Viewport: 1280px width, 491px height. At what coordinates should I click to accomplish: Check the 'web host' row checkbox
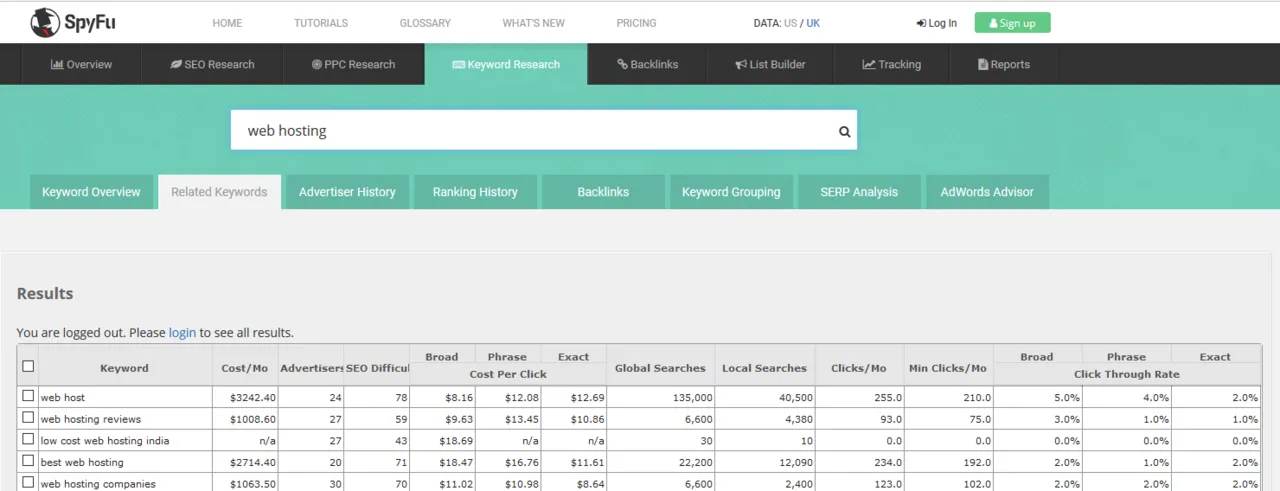tap(28, 396)
